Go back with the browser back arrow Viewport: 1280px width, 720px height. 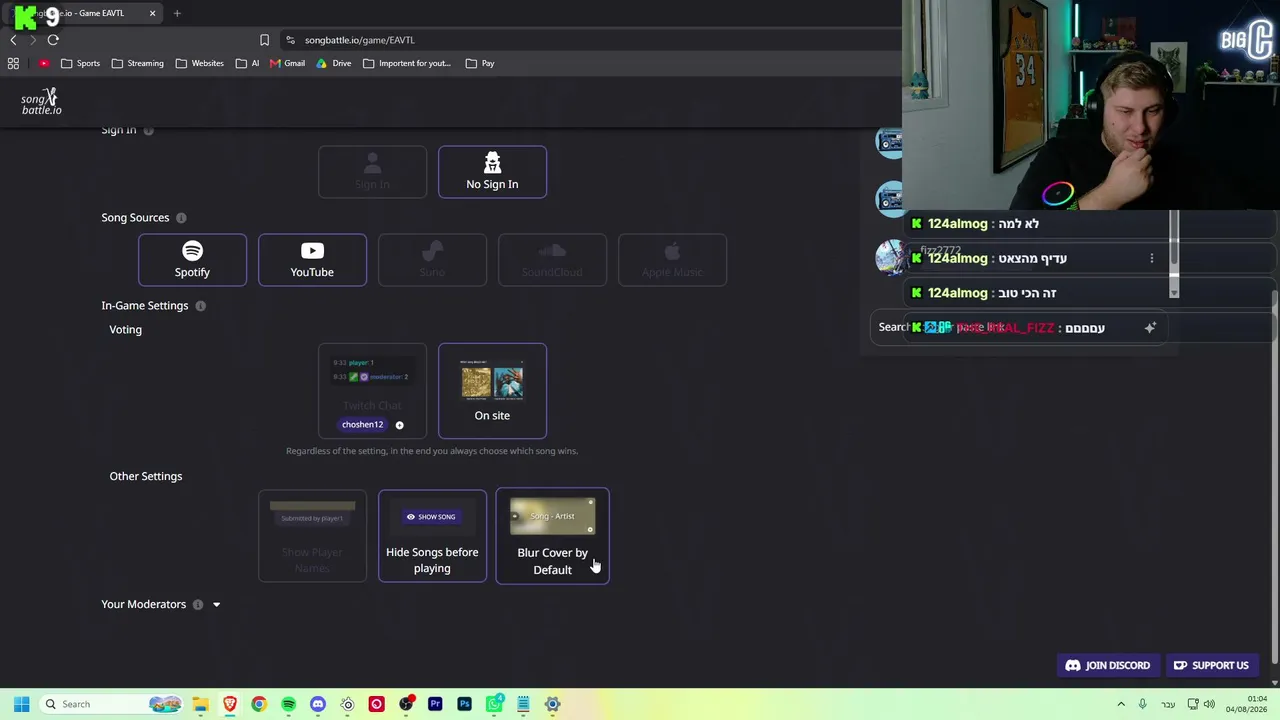click(x=13, y=40)
